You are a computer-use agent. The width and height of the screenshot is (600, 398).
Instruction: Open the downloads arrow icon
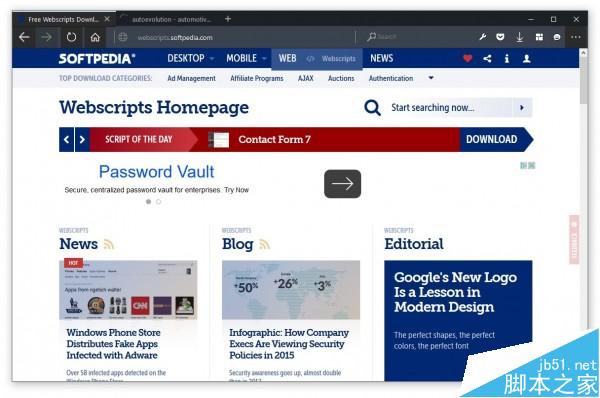(519, 37)
